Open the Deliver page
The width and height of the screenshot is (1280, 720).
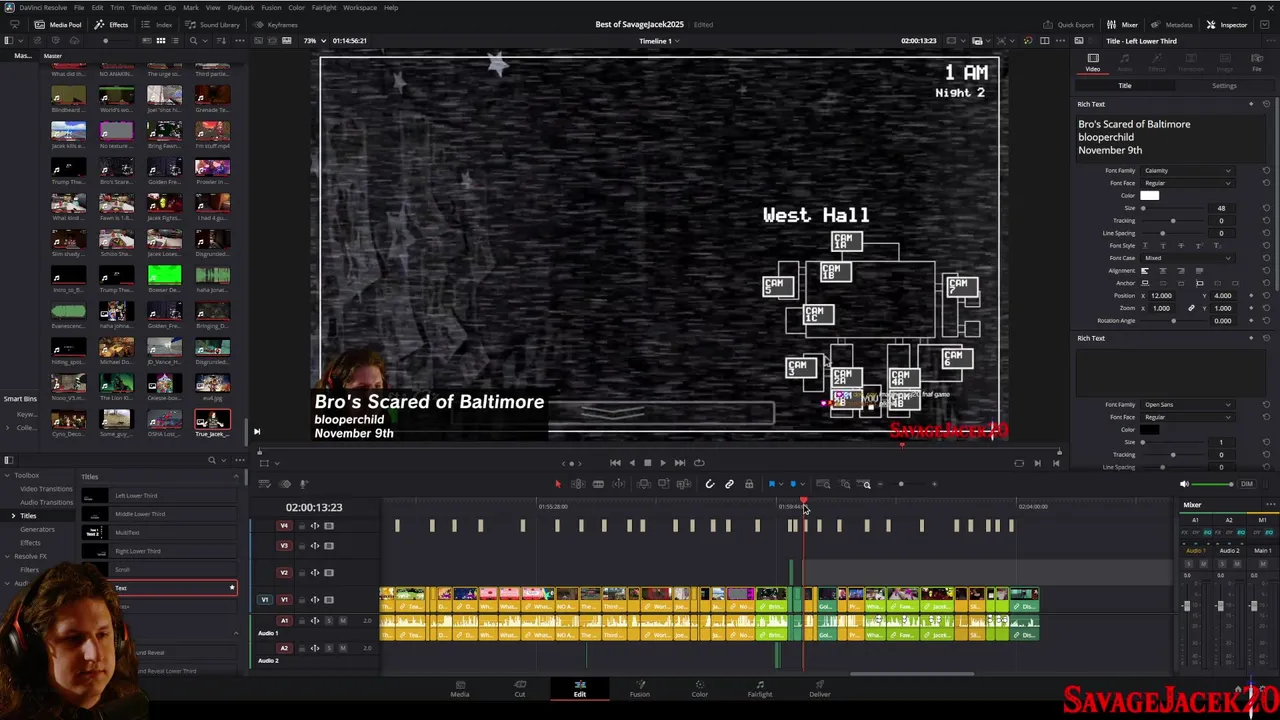pyautogui.click(x=820, y=689)
